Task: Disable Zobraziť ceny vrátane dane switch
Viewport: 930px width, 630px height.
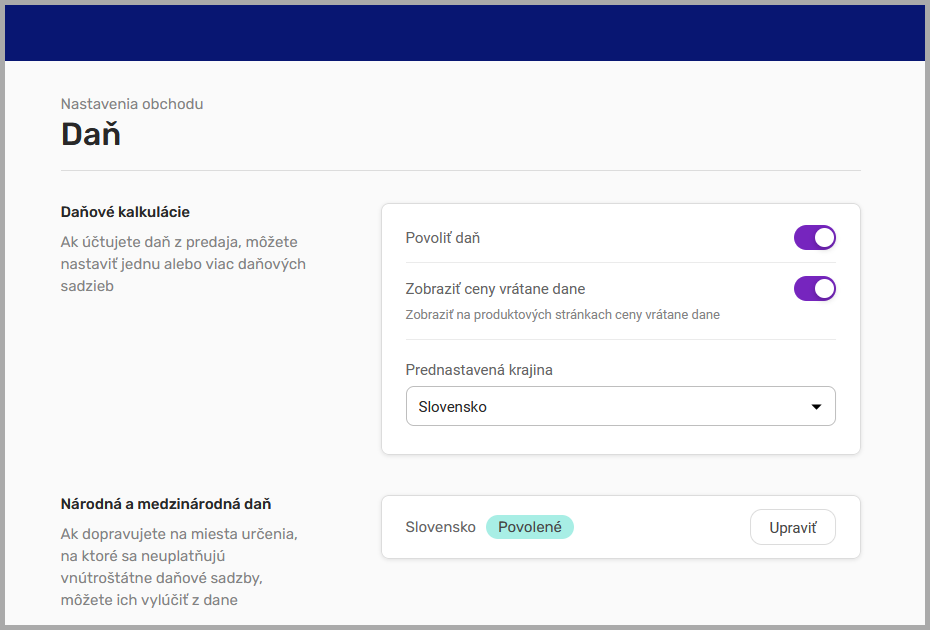Action: [814, 289]
